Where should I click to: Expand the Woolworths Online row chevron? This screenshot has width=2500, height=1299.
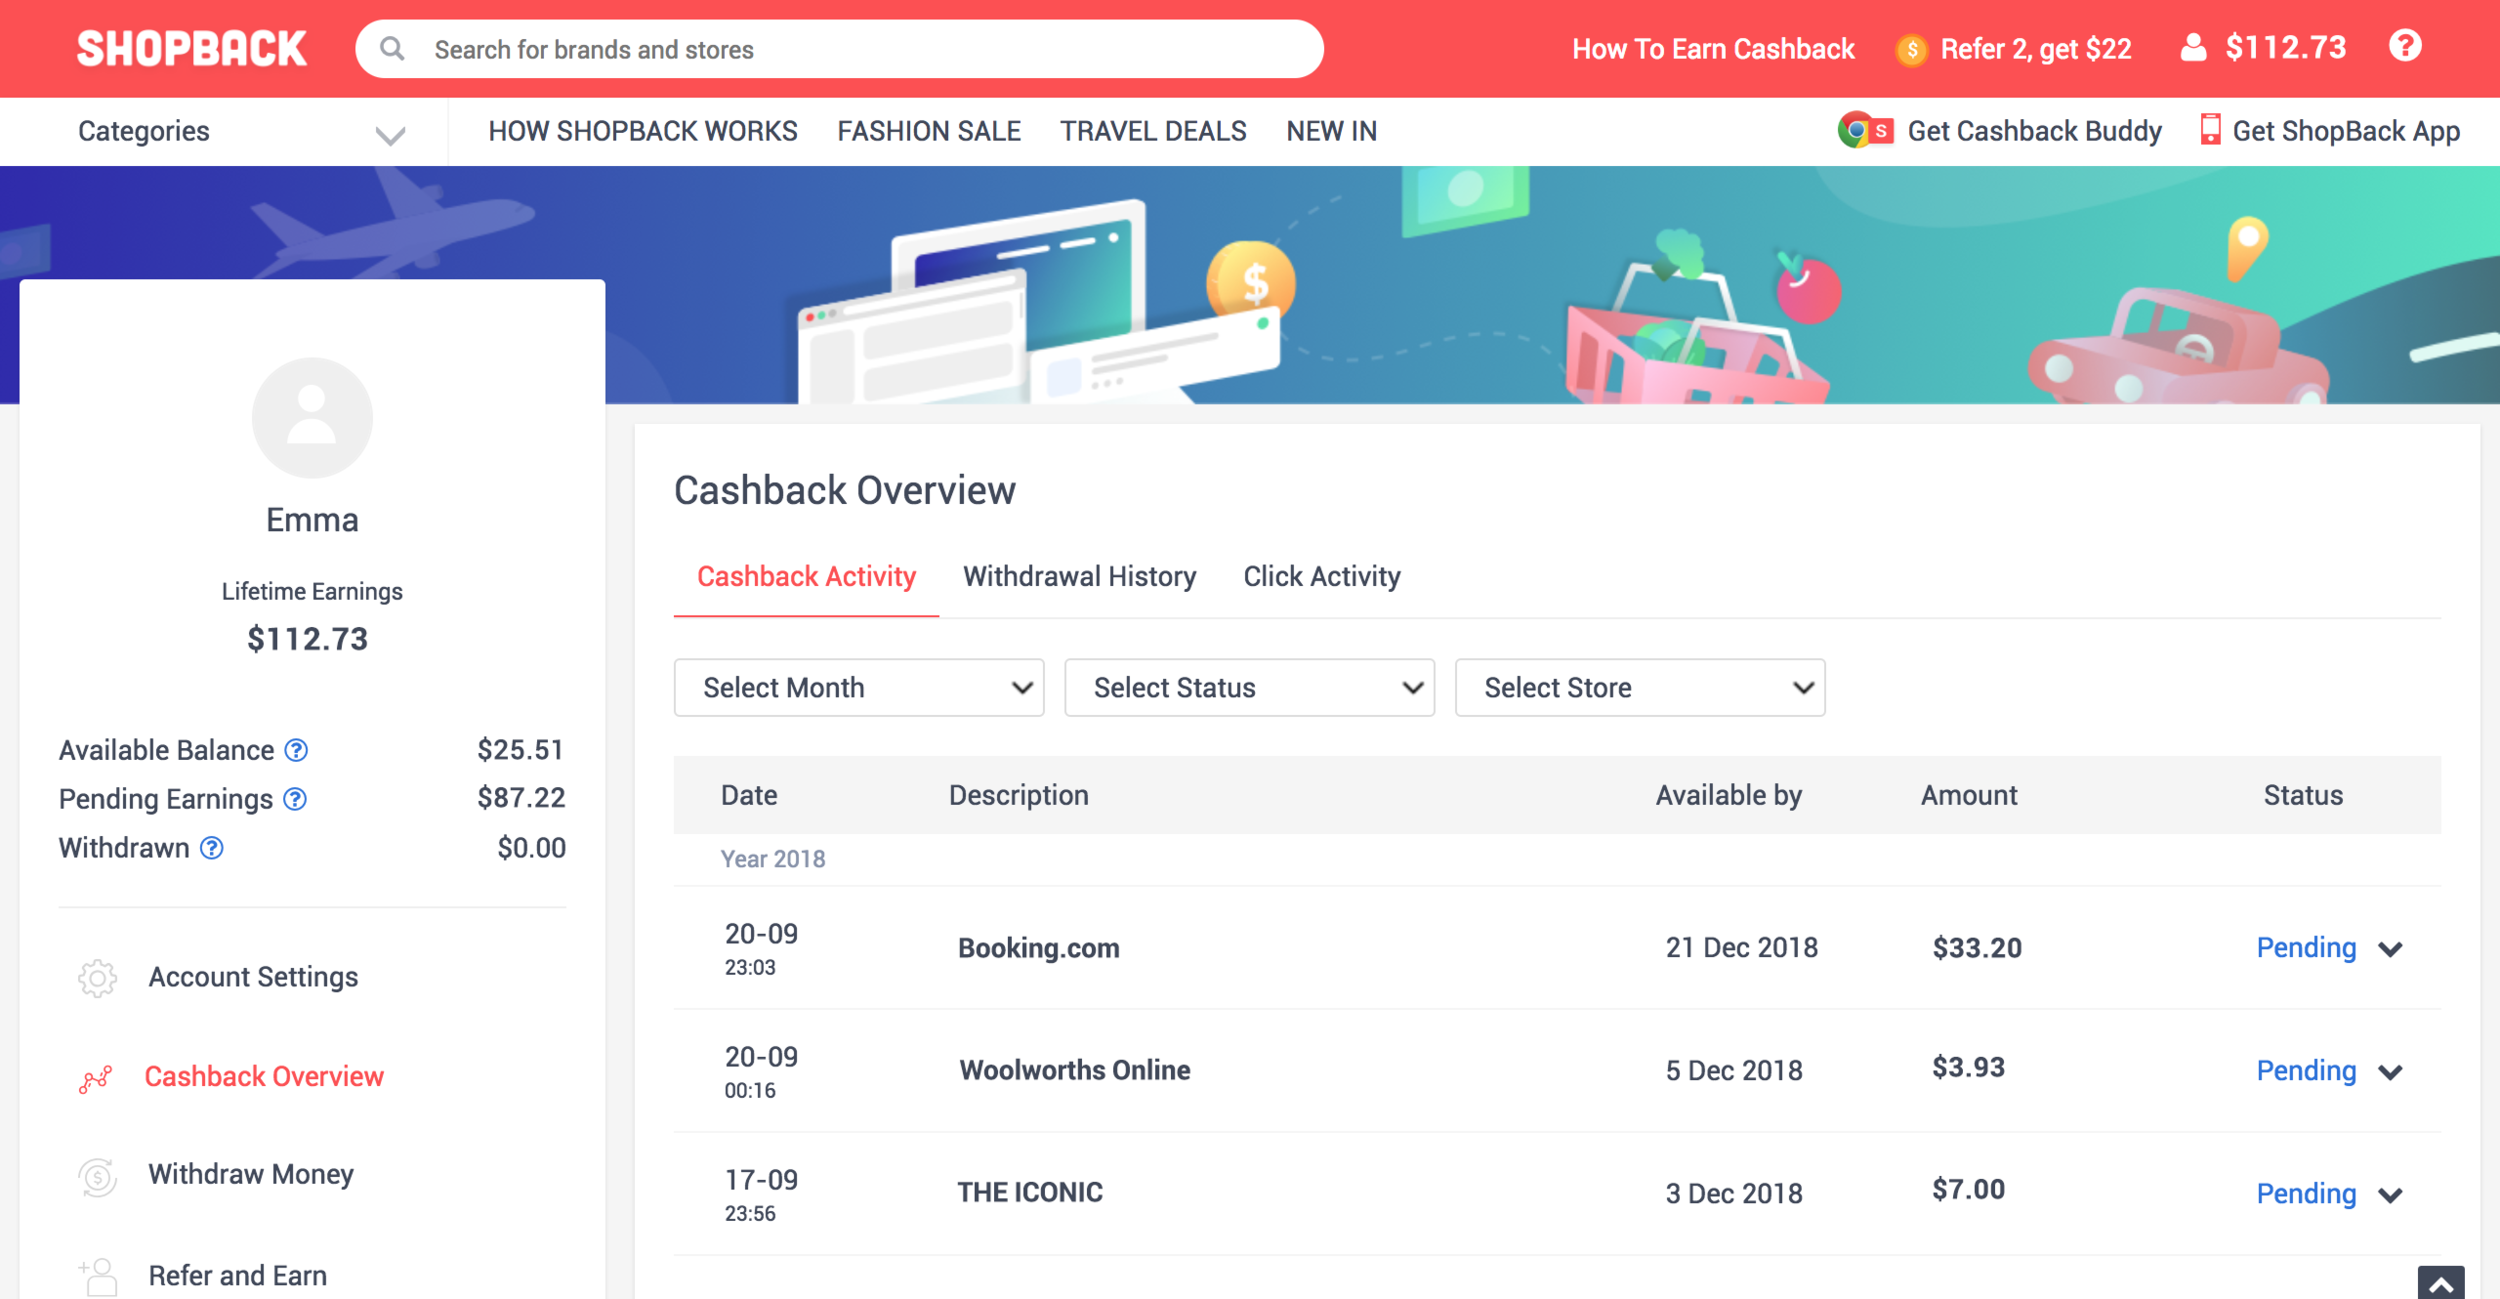coord(2391,1072)
